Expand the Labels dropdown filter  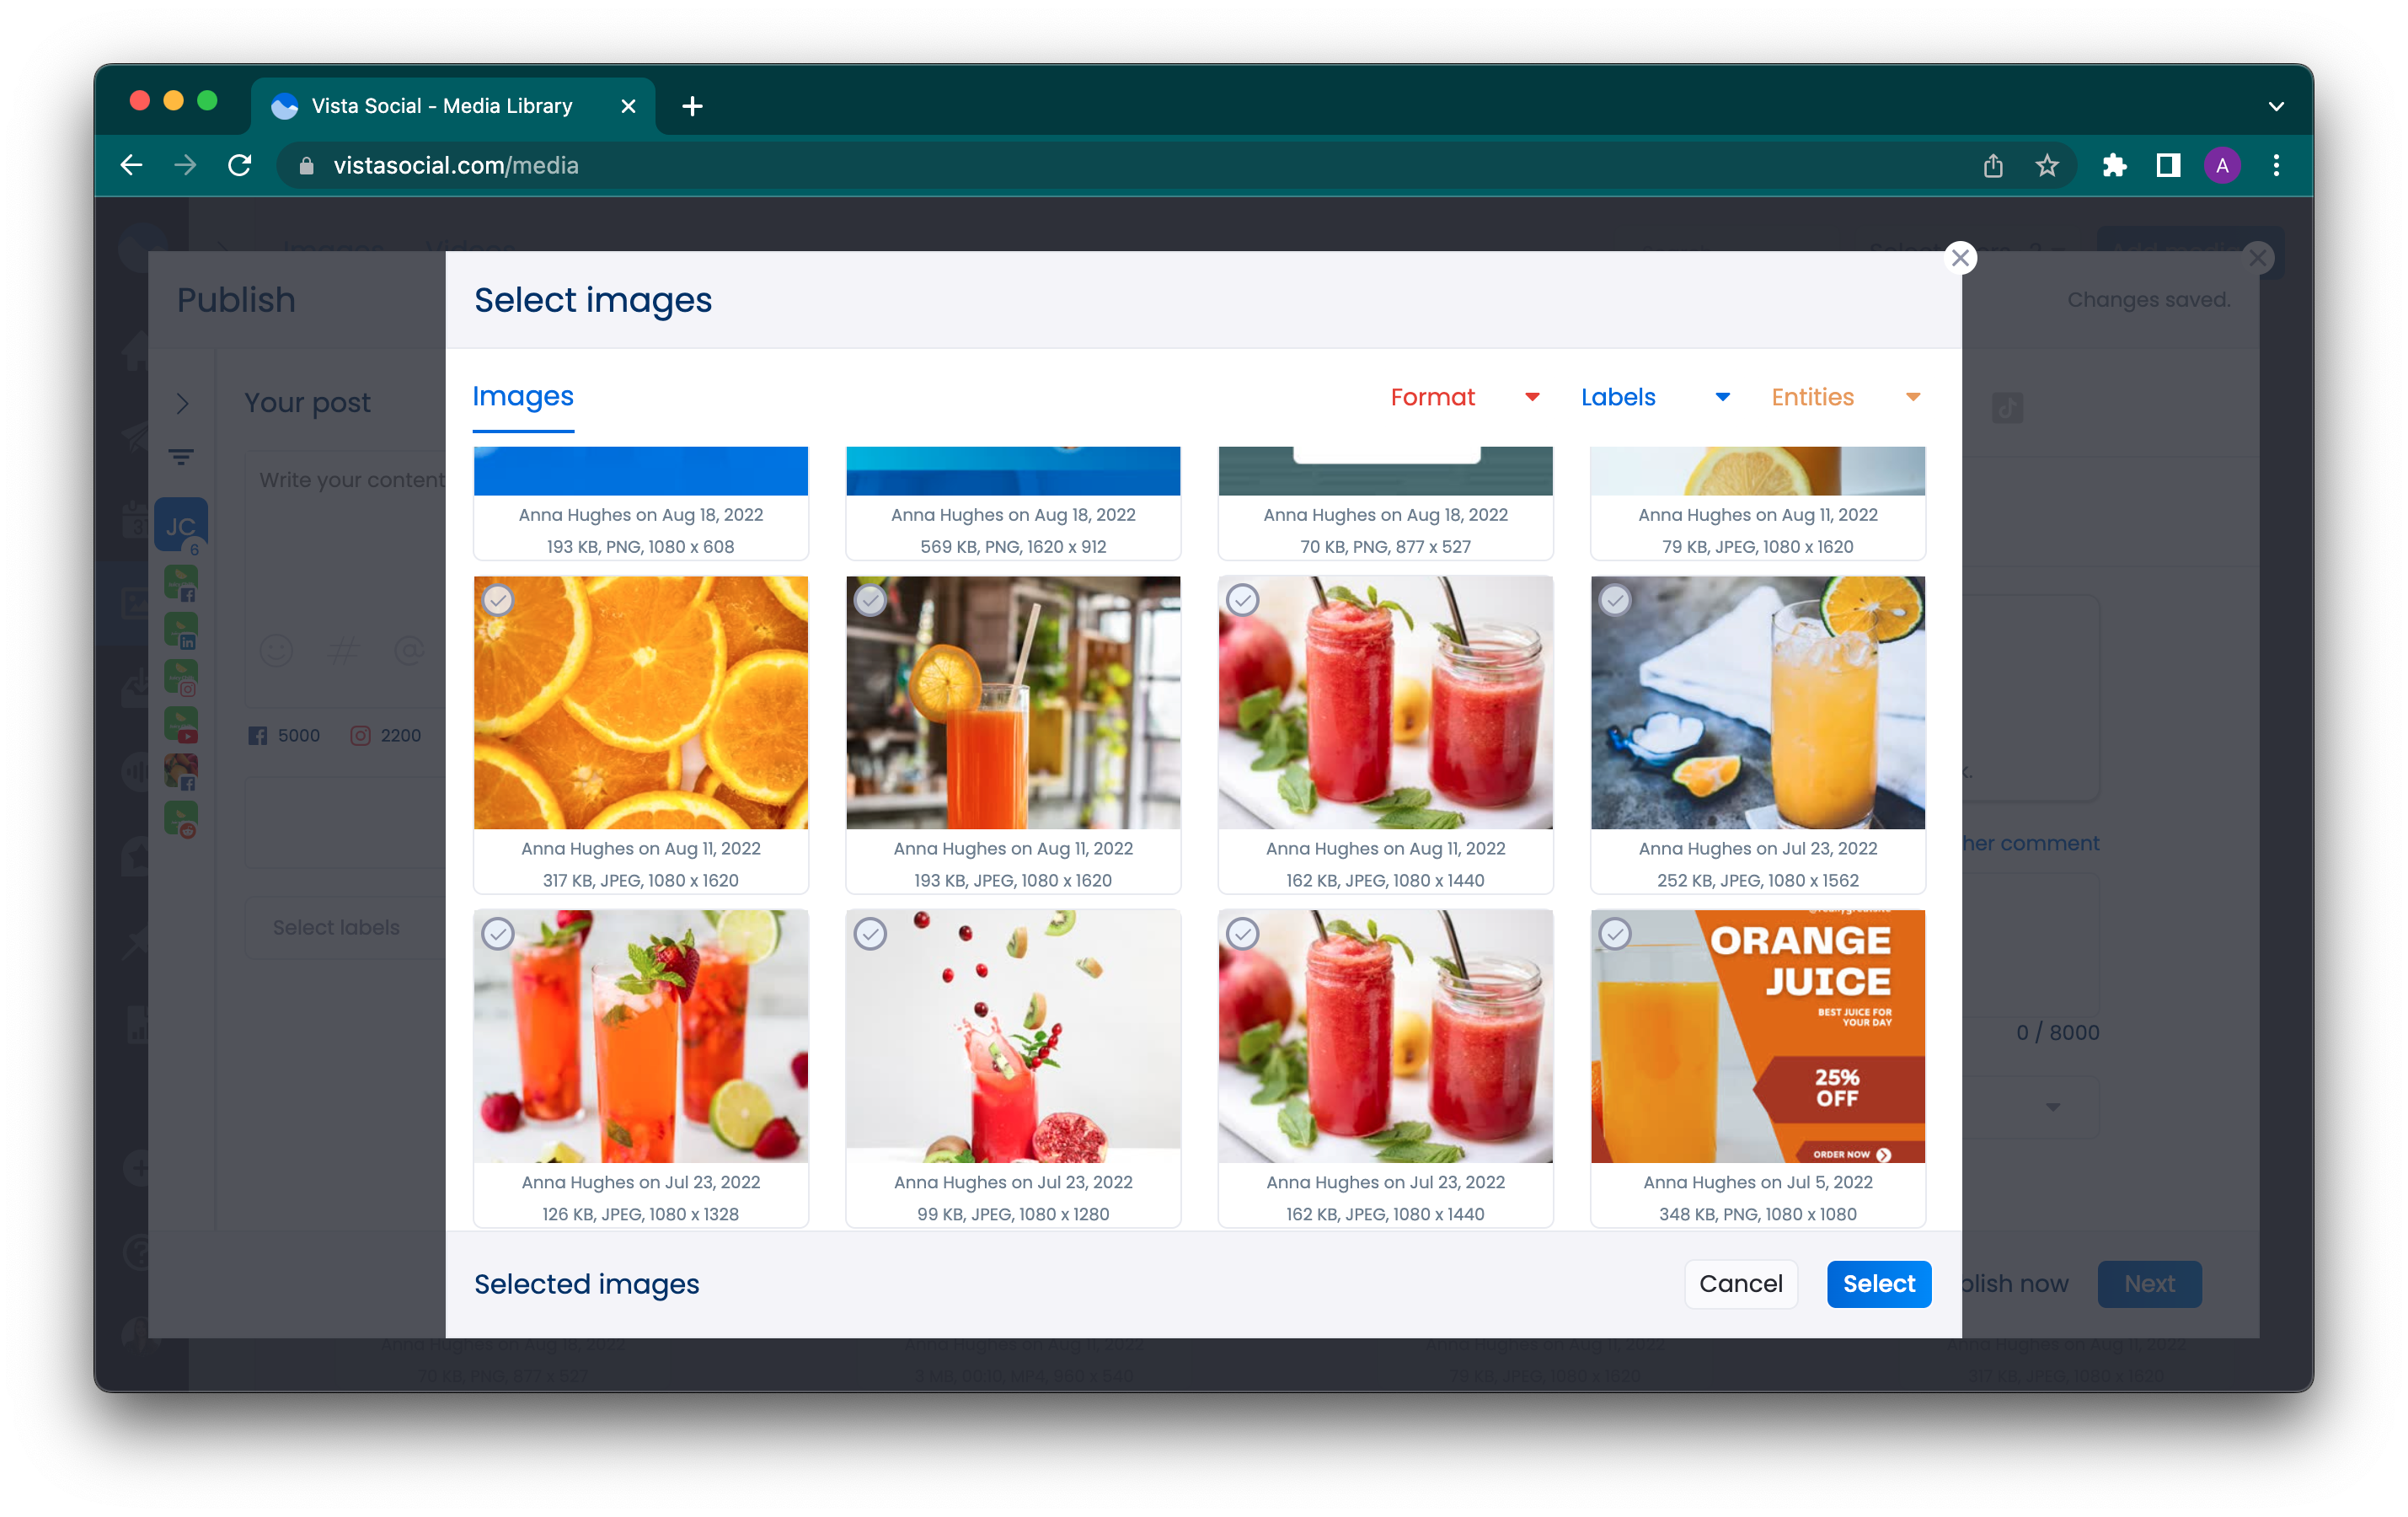tap(1651, 397)
